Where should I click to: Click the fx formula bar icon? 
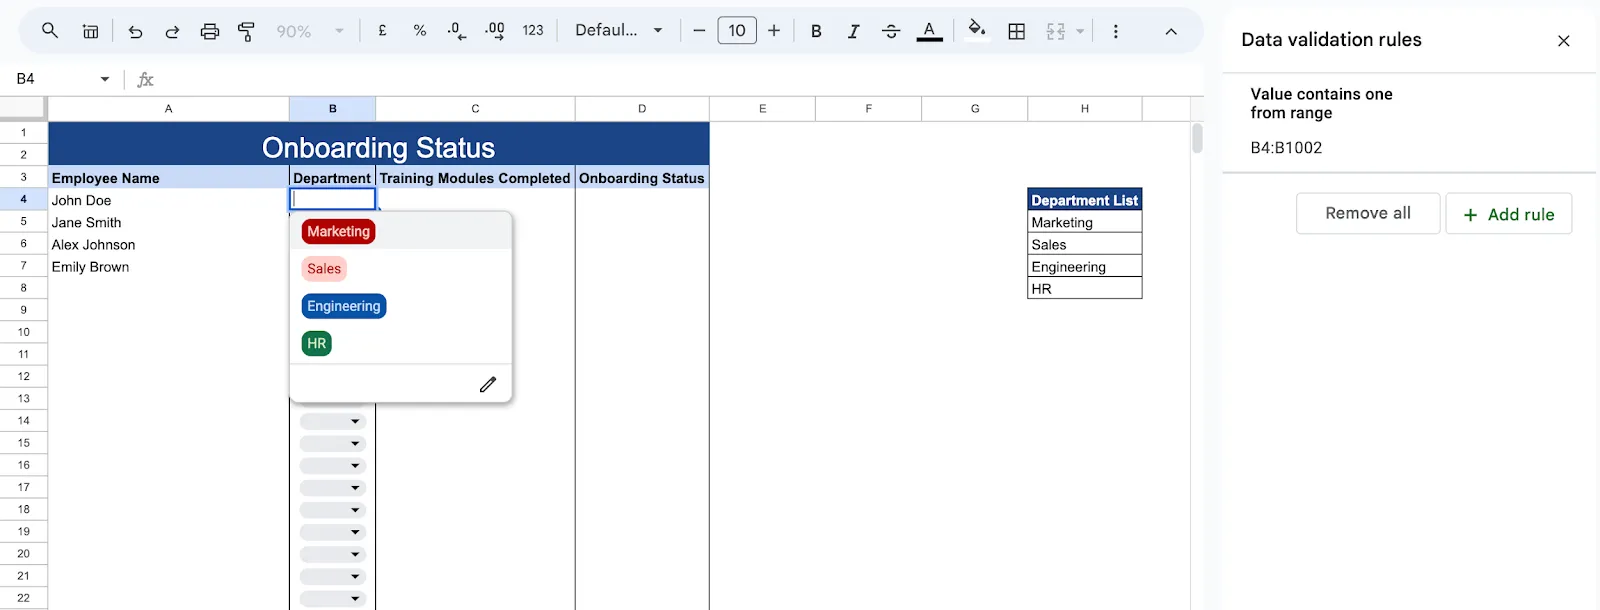145,79
